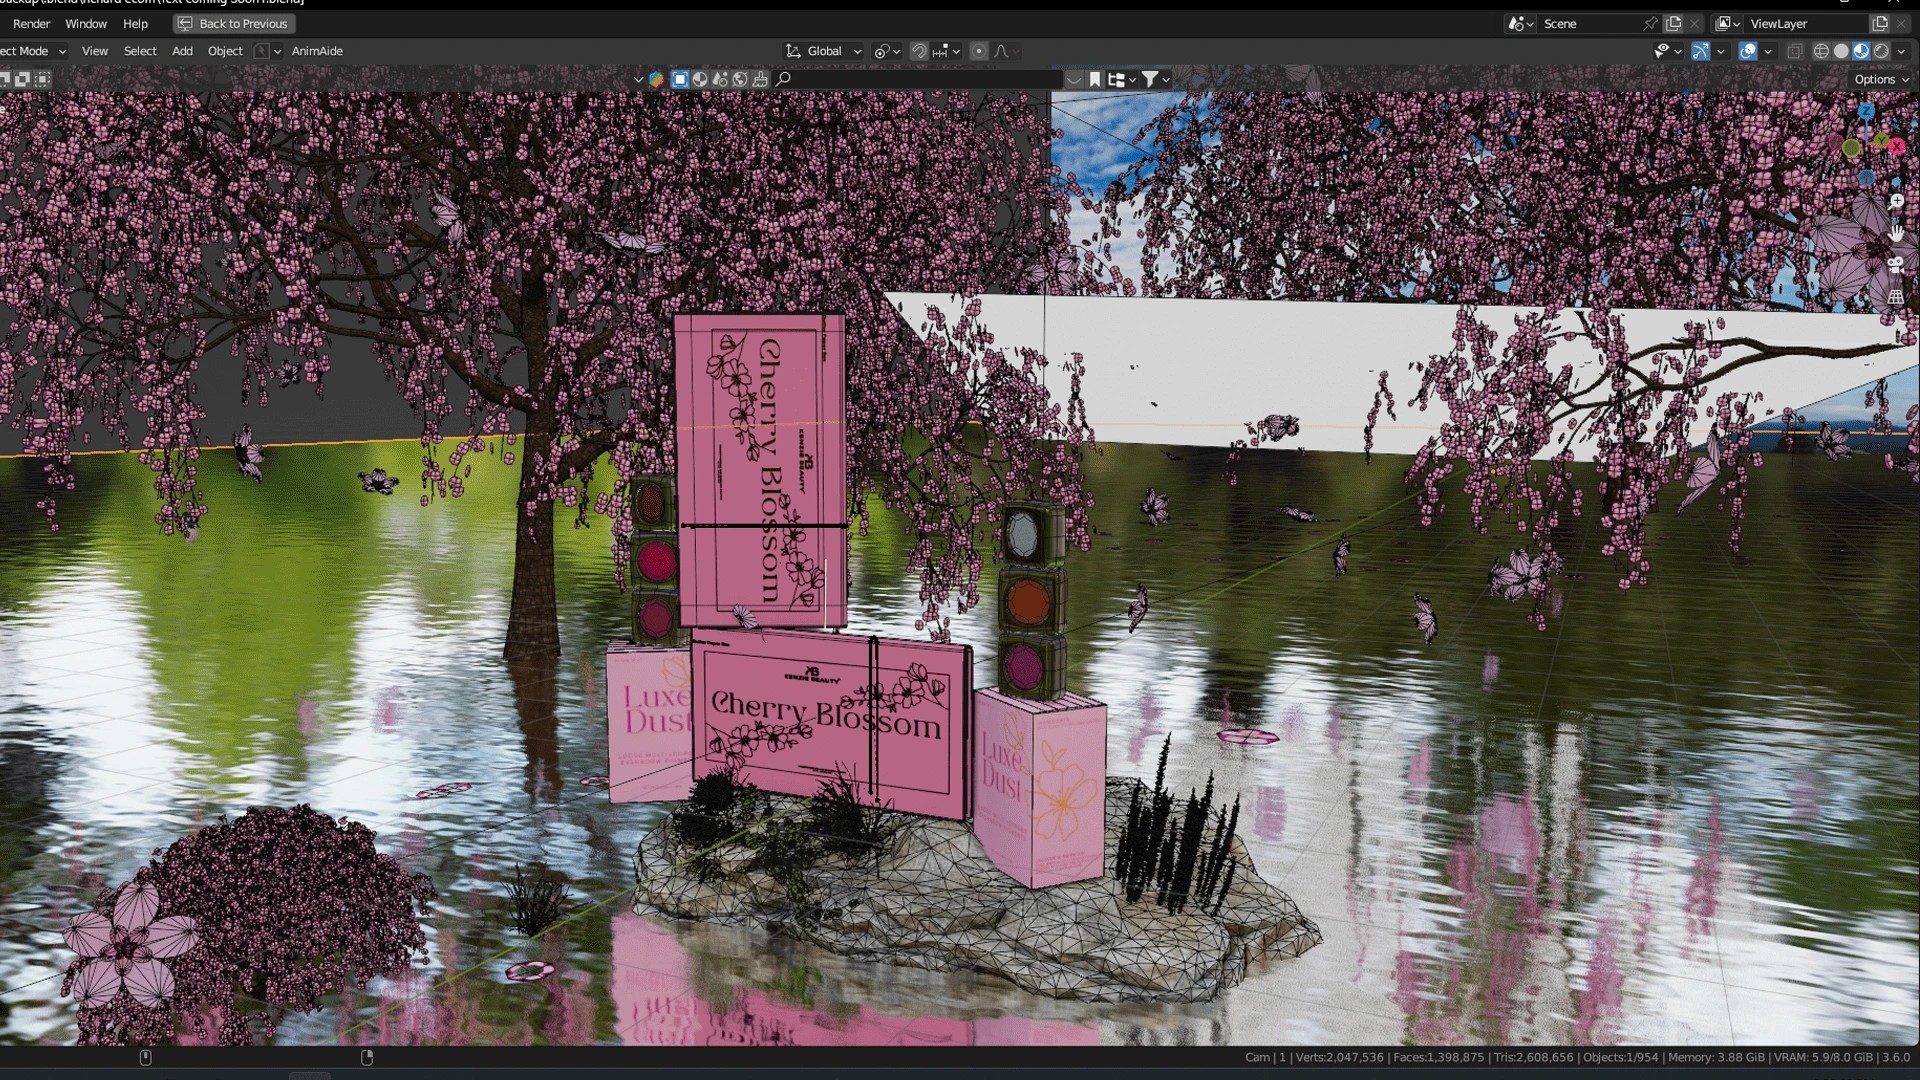Select the Data API display mode icon
Image resolution: width=1920 pixels, height=1080 pixels.
tap(720, 79)
